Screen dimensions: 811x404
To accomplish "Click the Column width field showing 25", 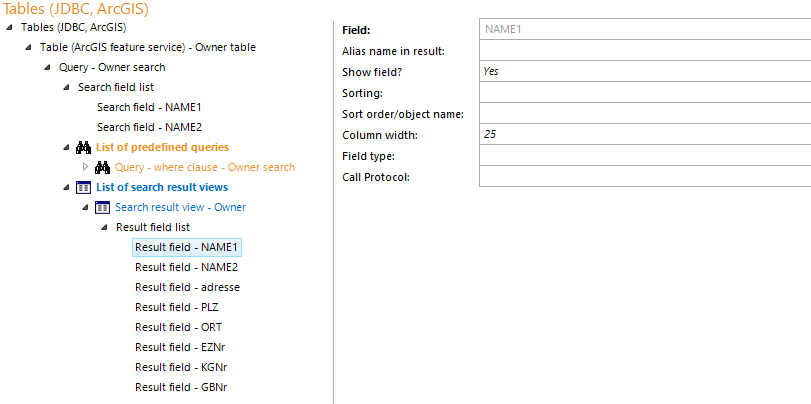I will (645, 134).
